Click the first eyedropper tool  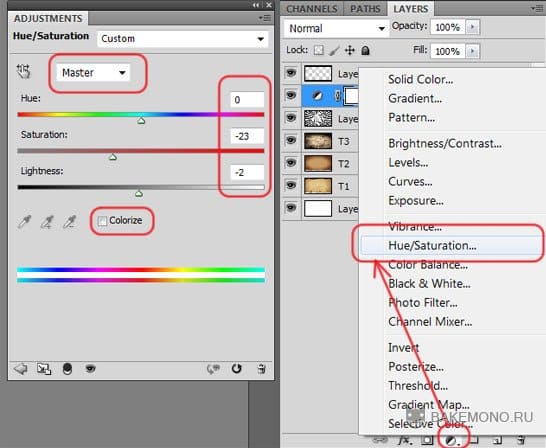24,222
